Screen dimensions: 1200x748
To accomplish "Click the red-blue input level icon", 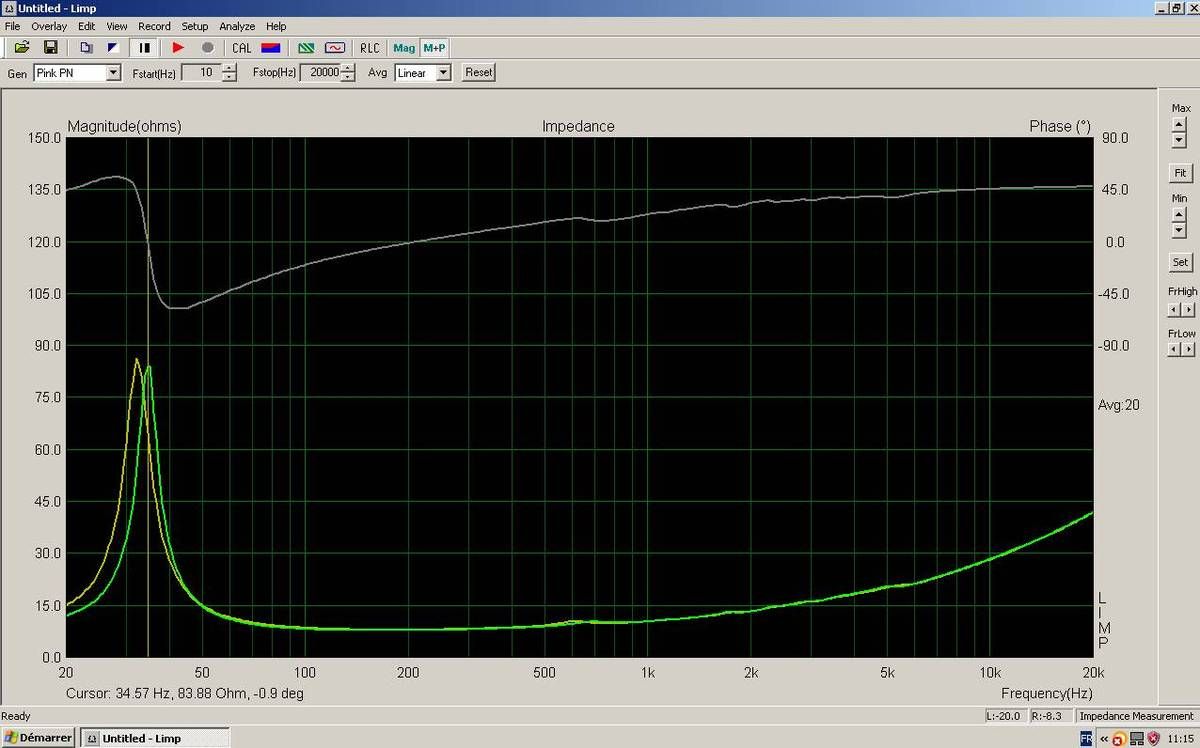I will [270, 47].
